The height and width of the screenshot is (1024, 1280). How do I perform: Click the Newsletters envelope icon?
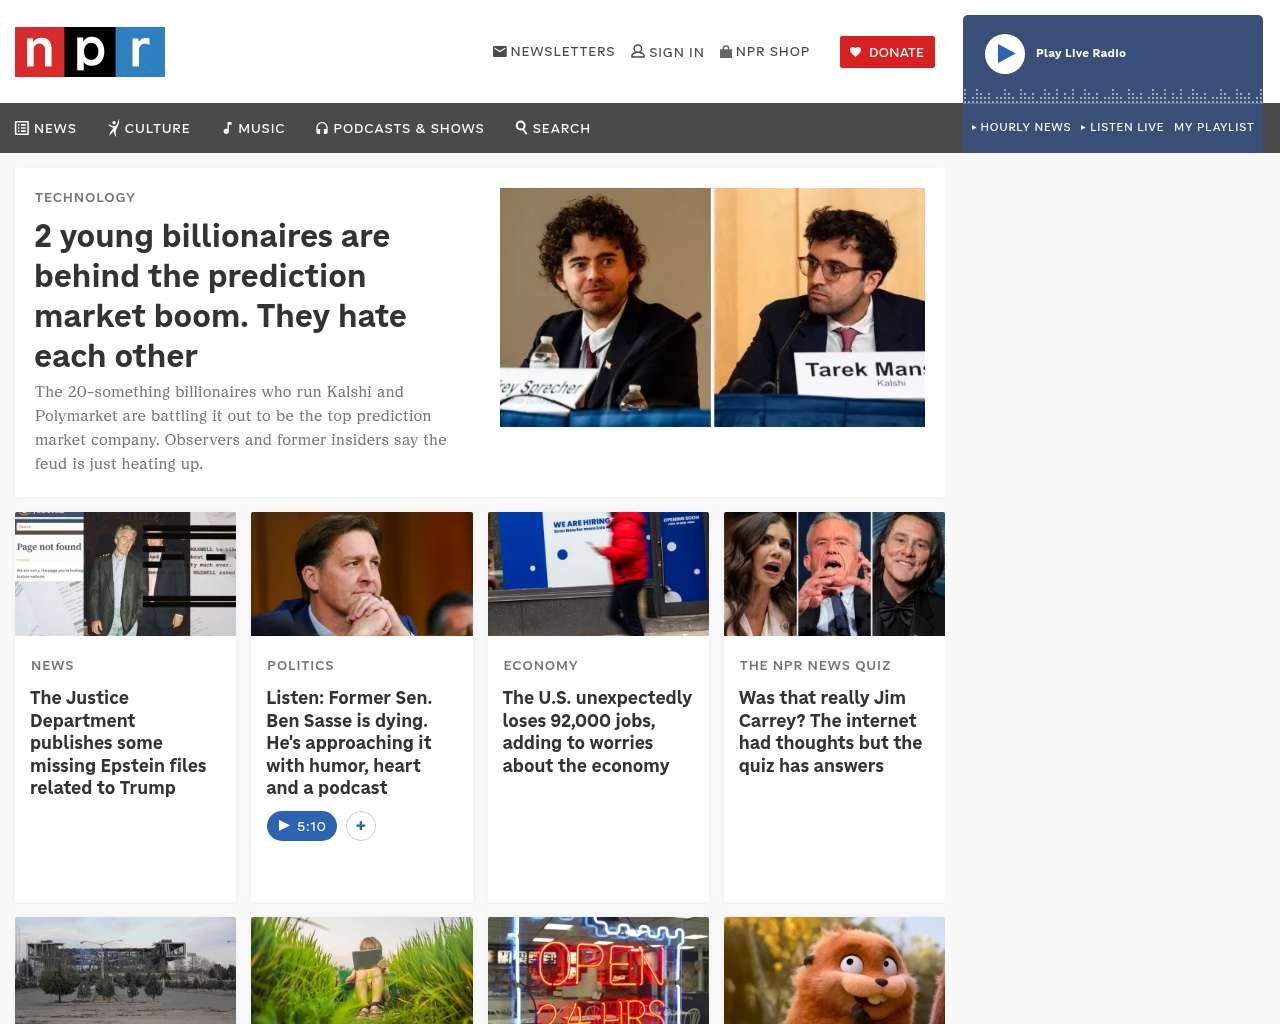[500, 51]
